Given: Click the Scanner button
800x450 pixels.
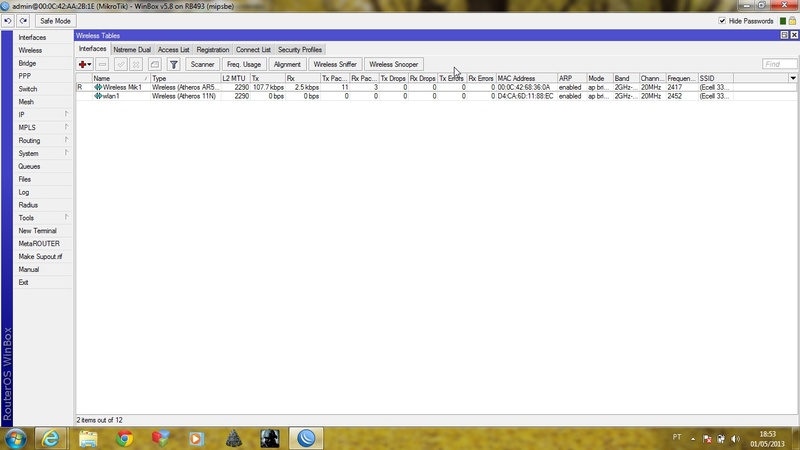Looking at the screenshot, I should tap(202, 64).
